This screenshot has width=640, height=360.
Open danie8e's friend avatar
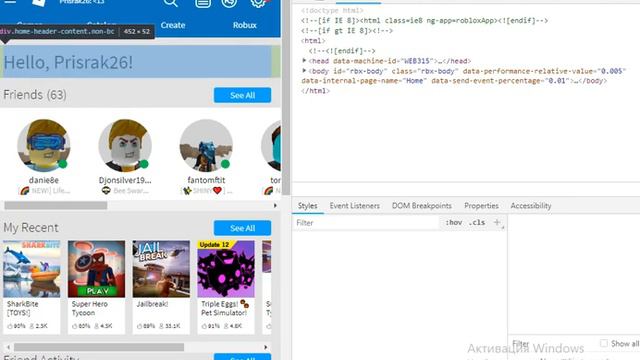click(x=44, y=146)
